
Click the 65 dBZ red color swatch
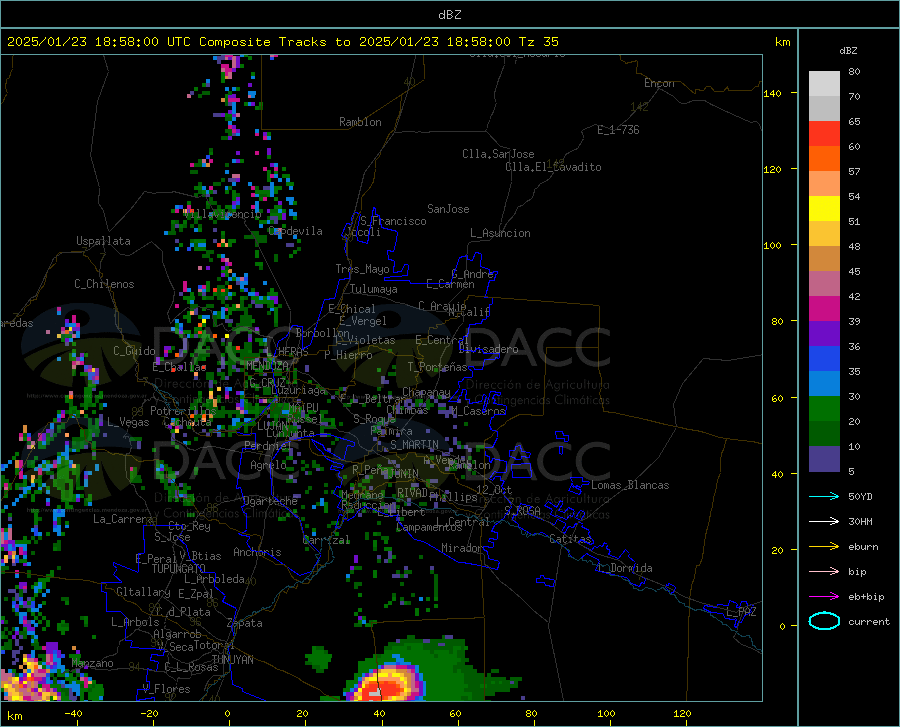[x=824, y=133]
